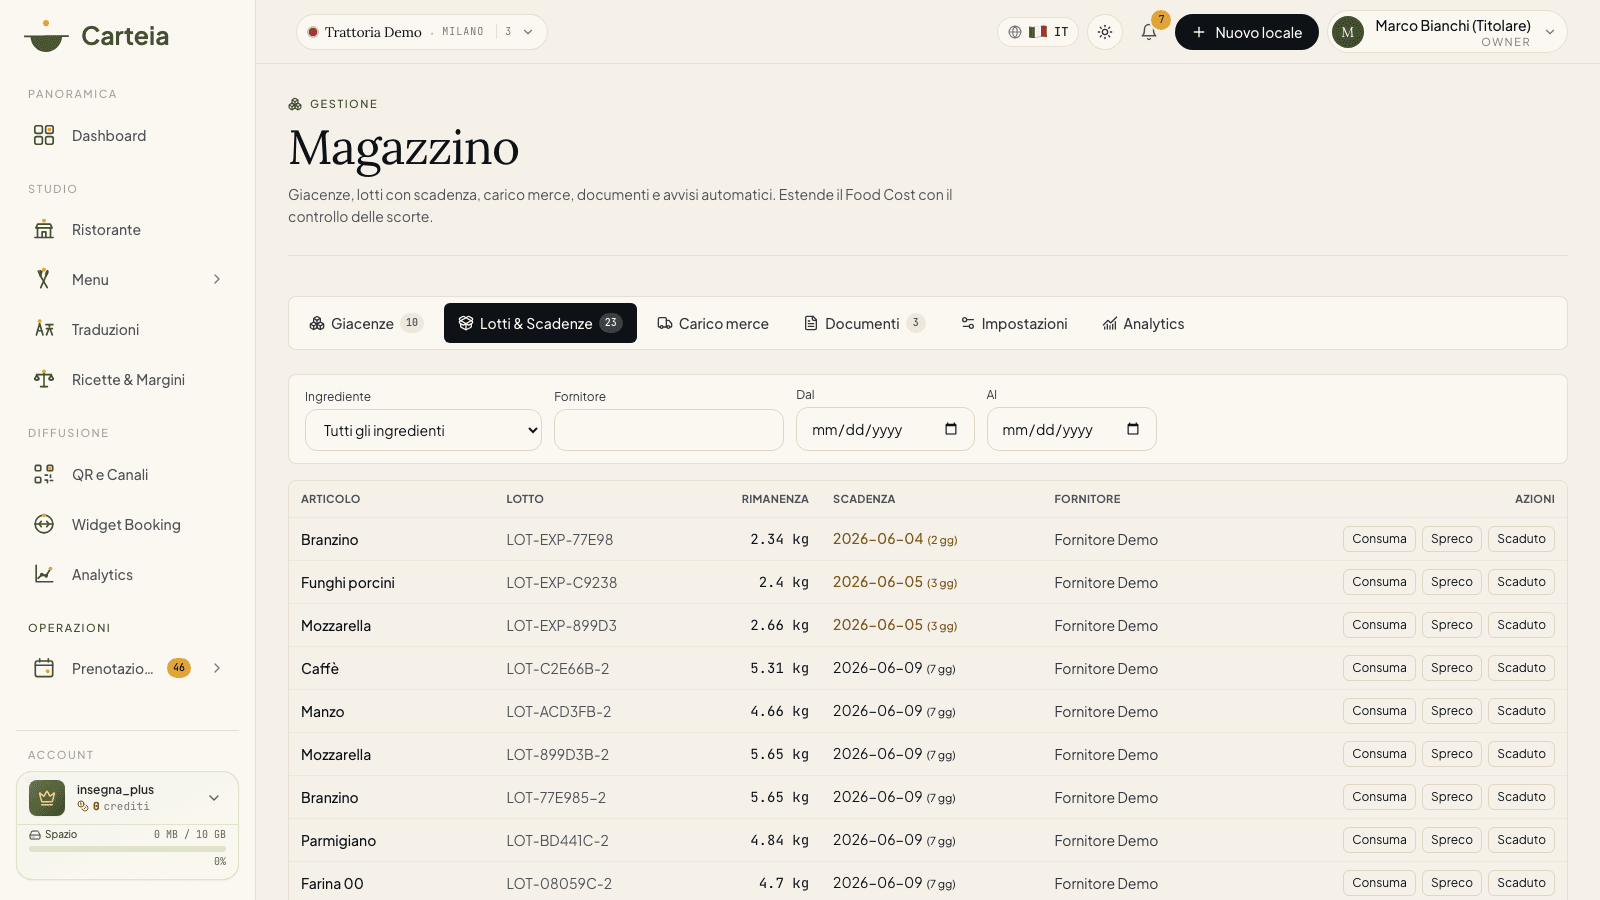The width and height of the screenshot is (1600, 900).
Task: Expand the Menu sidebar submenu chevron
Action: [x=217, y=280]
